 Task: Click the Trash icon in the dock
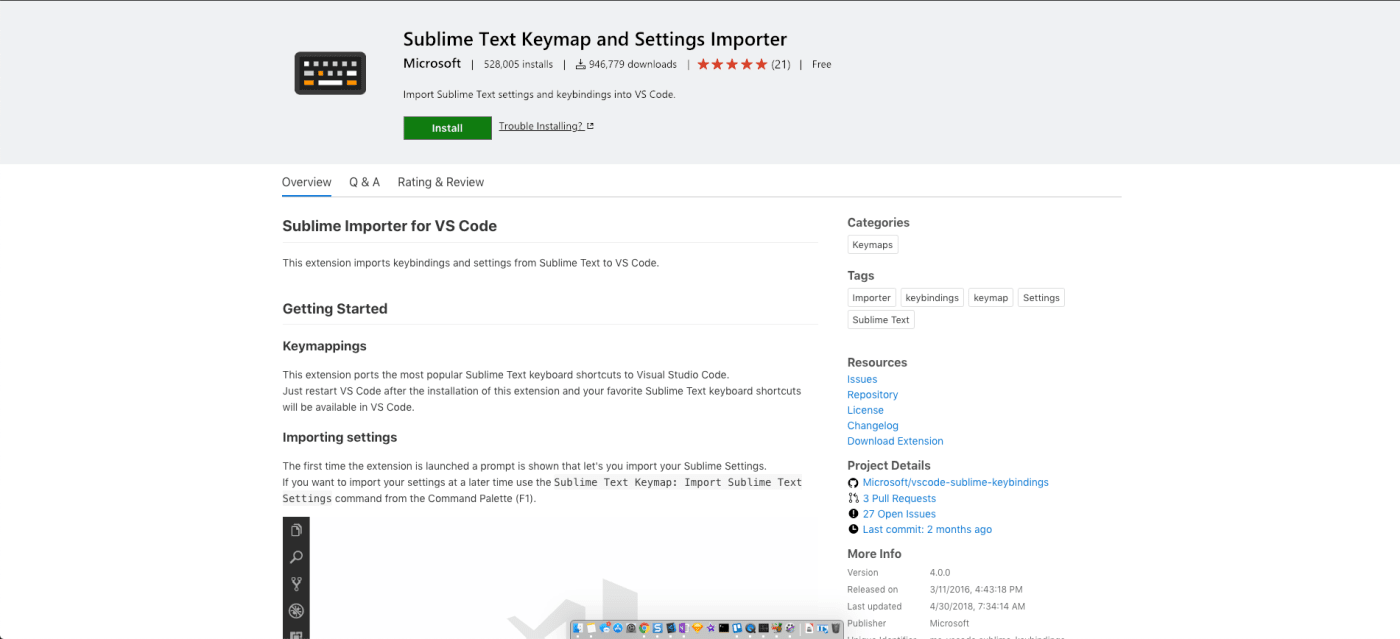point(836,628)
